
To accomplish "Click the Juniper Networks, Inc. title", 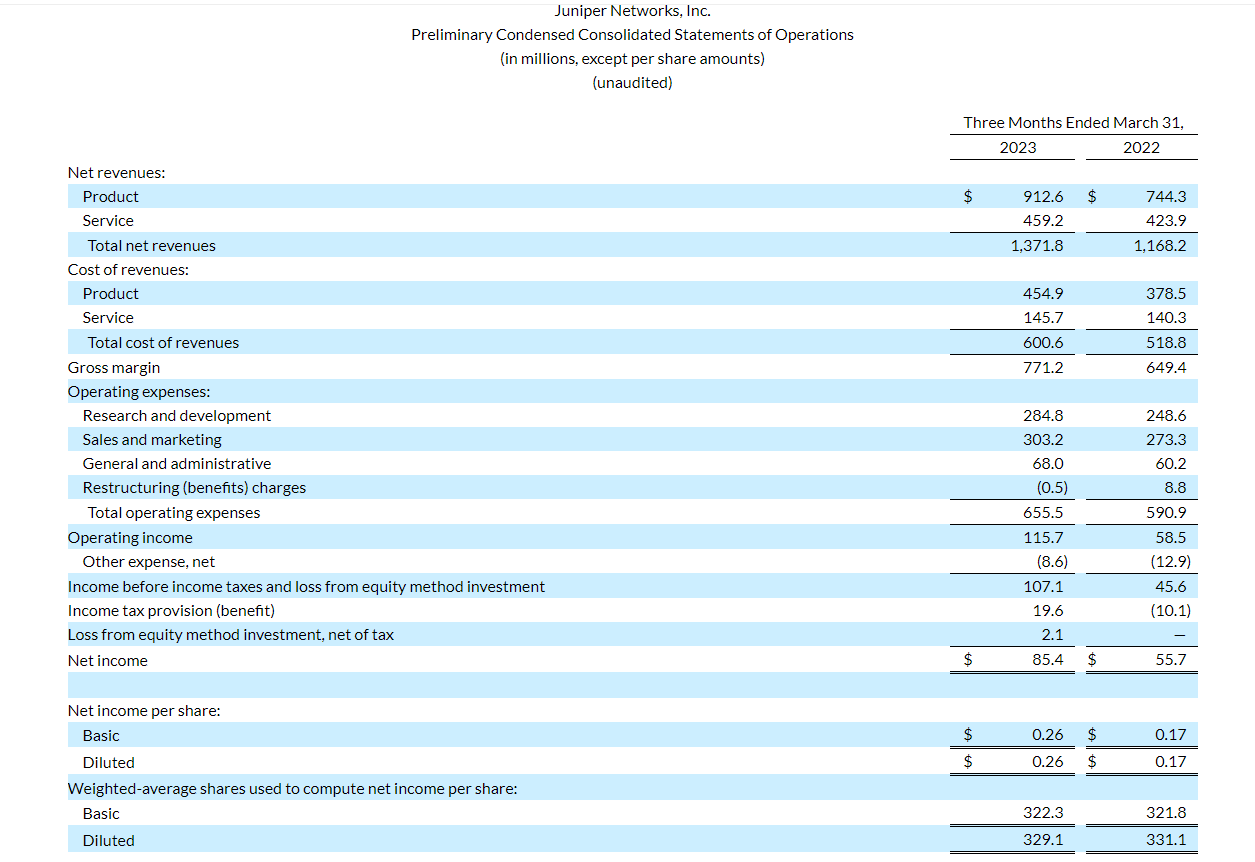I will [632, 11].
